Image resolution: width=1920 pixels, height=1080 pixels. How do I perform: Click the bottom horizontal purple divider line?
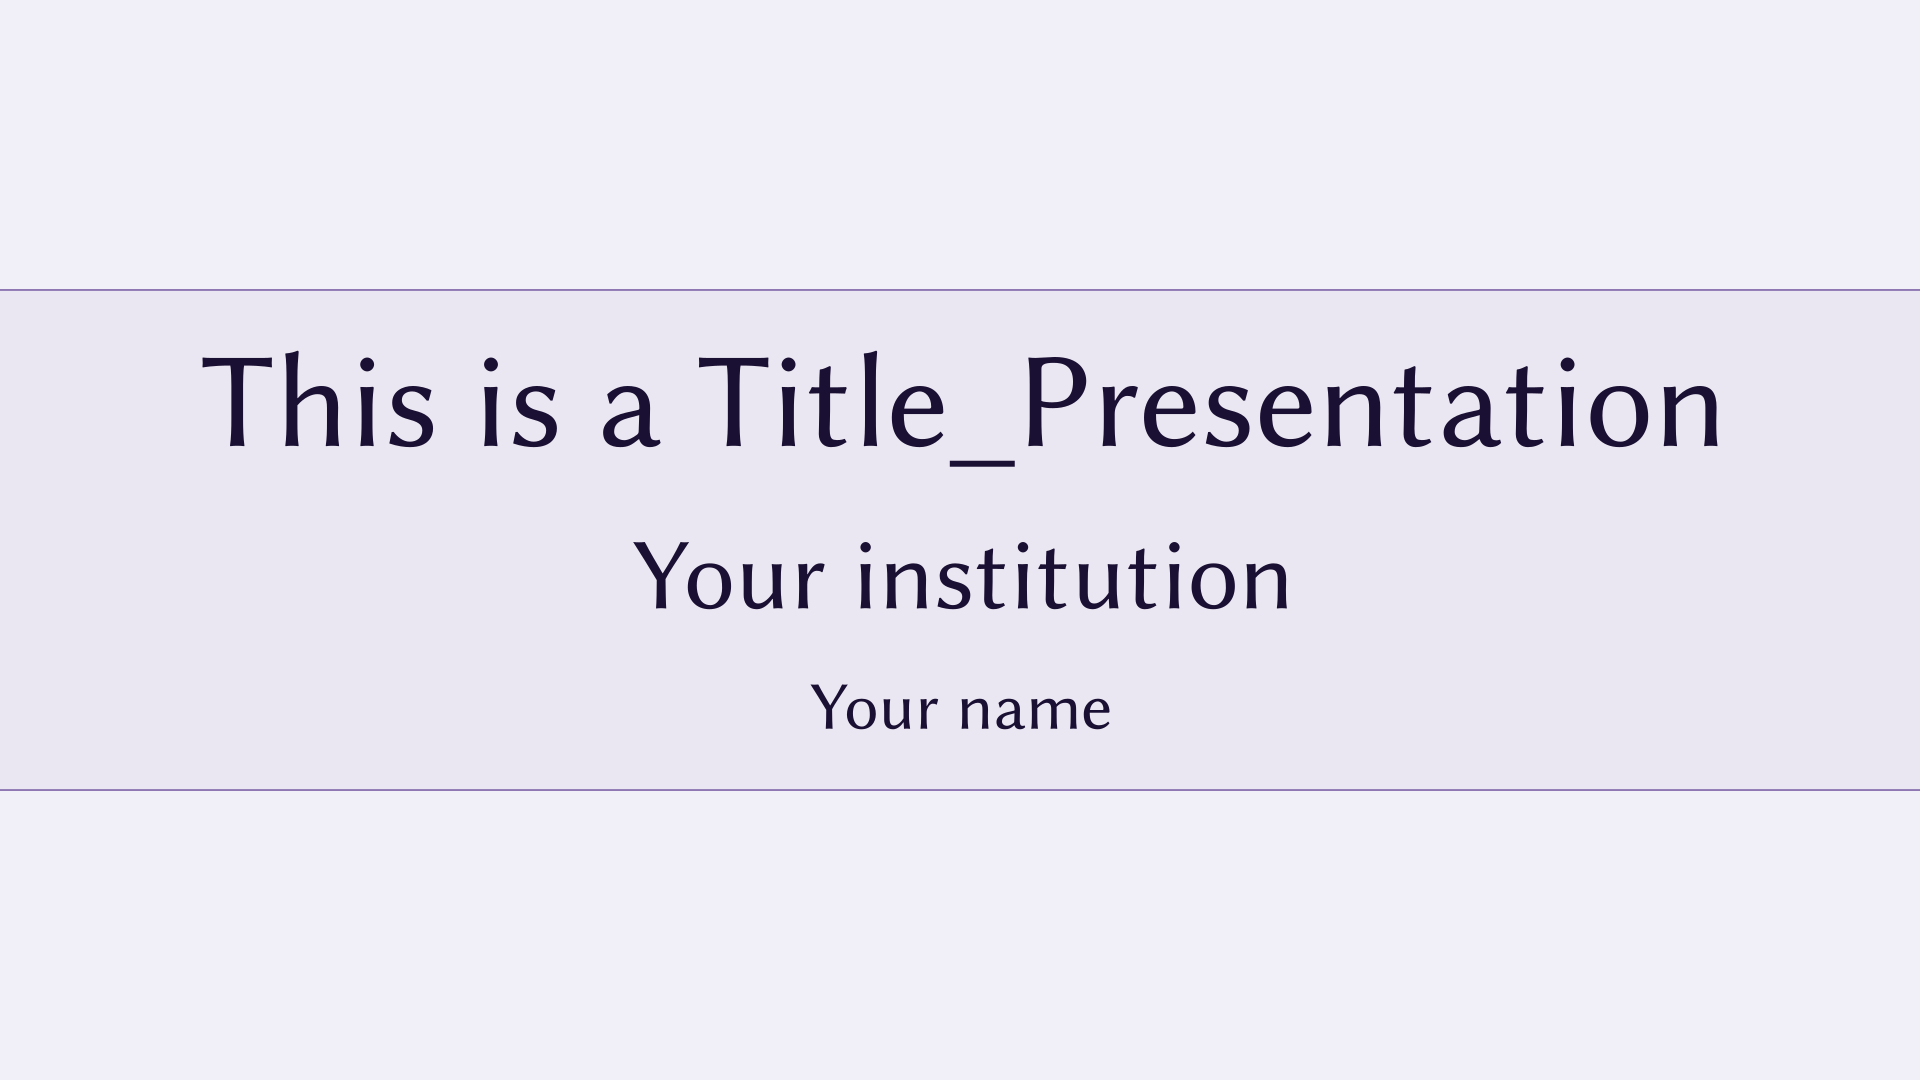(x=960, y=790)
